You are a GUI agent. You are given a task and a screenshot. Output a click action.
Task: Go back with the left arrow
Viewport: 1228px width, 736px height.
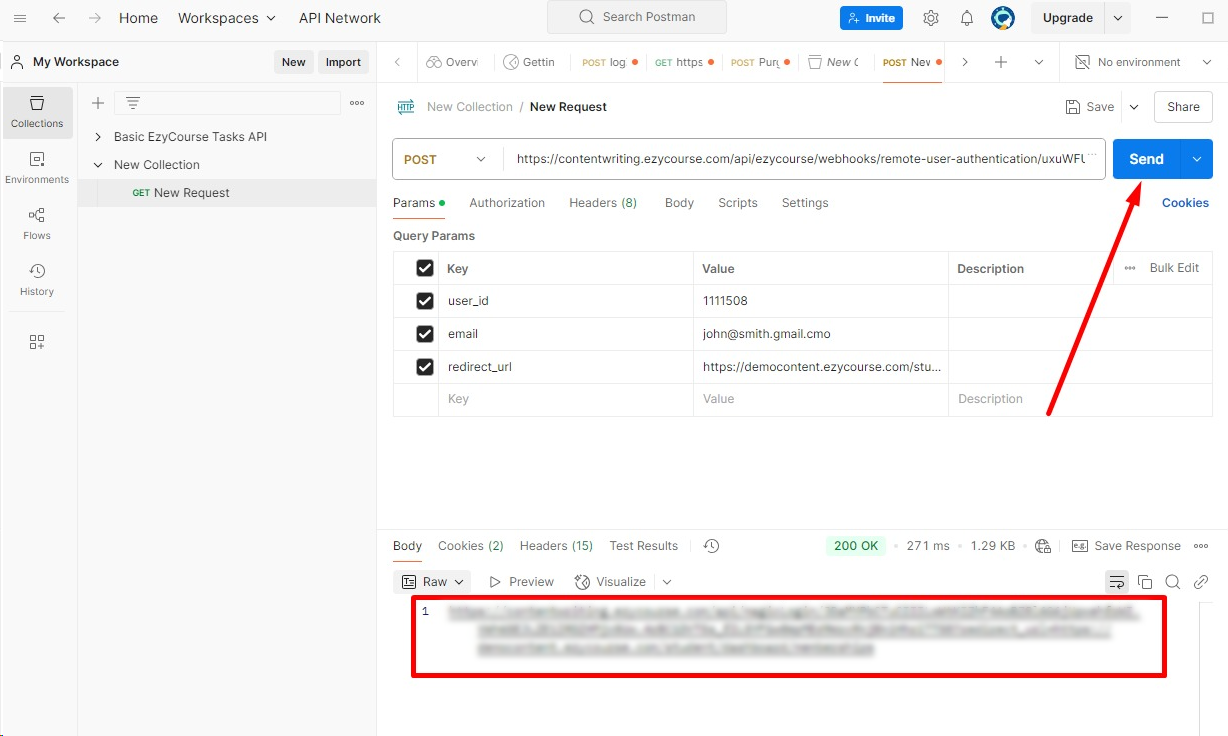[x=59, y=18]
